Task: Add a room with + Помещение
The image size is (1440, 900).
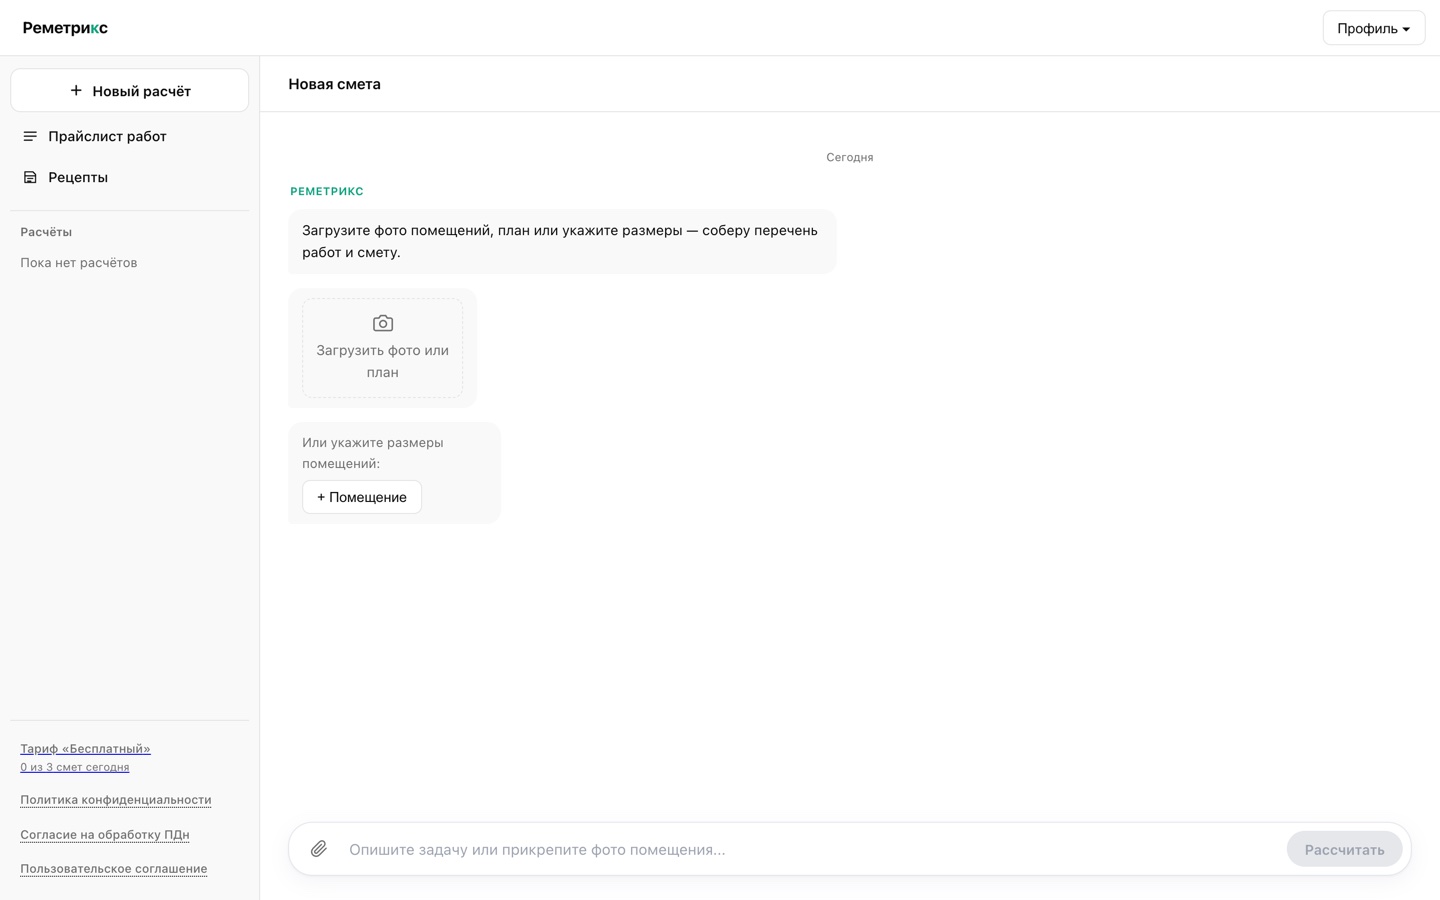Action: click(362, 497)
